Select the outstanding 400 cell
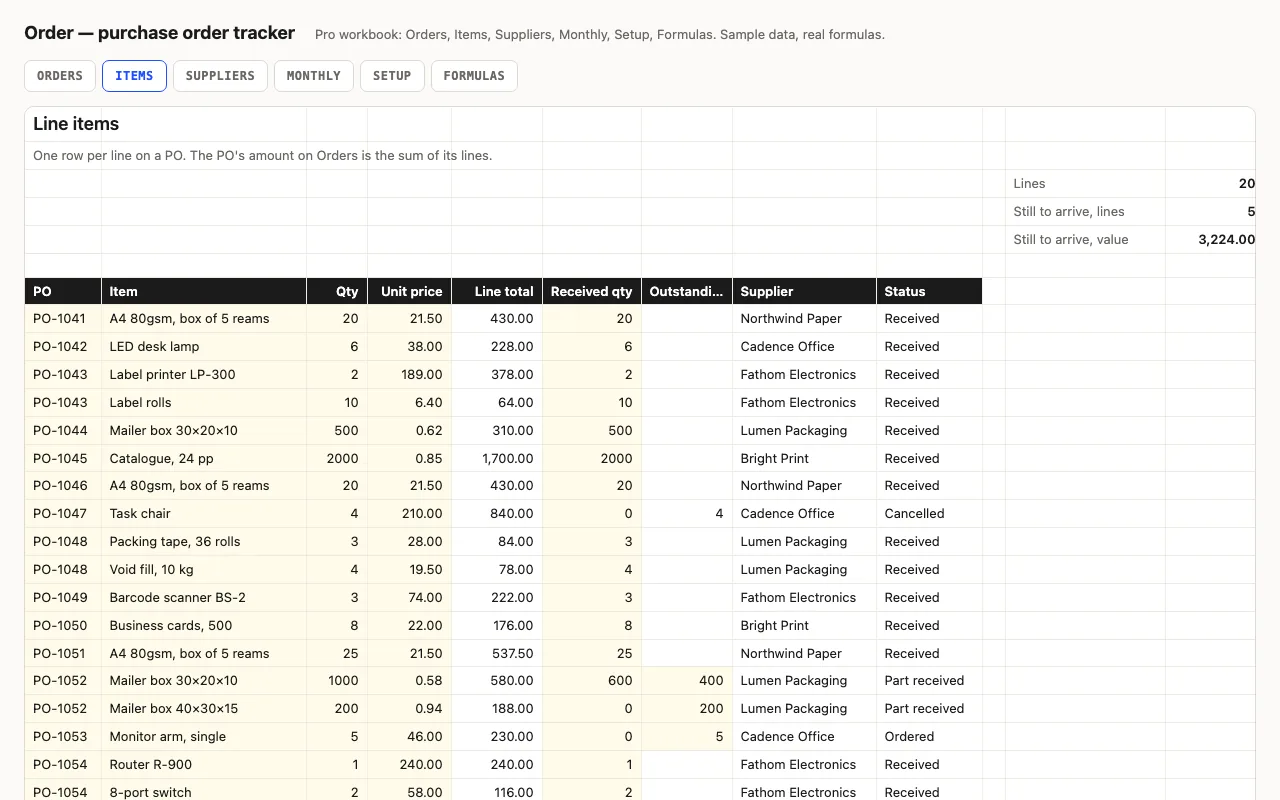This screenshot has height=800, width=1280. click(x=687, y=681)
